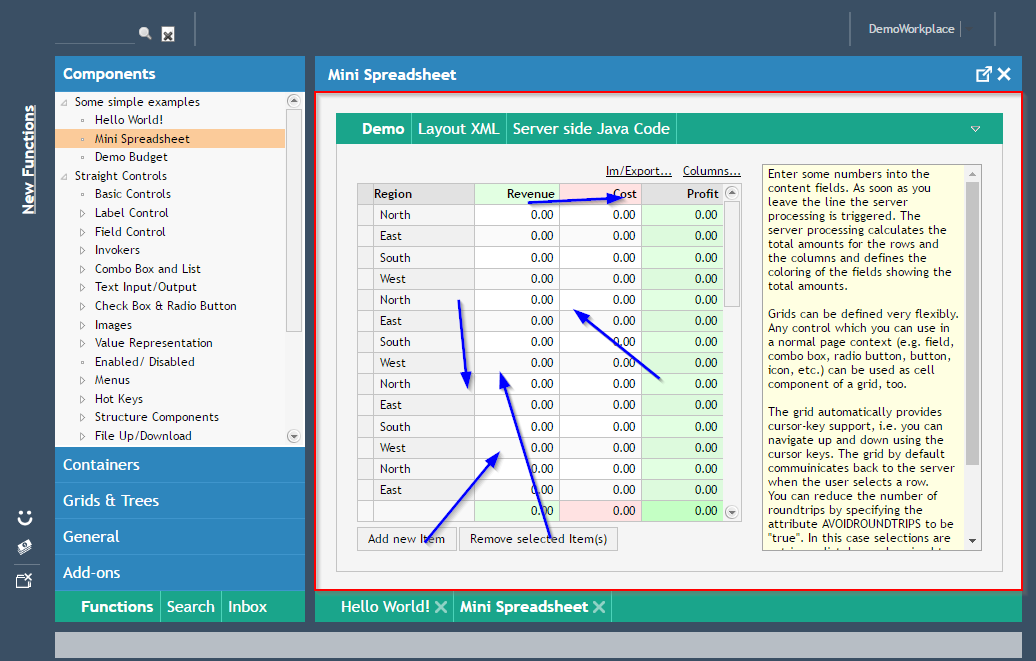1036x661 pixels.
Task: Pop out Mini Spreadsheet into new window
Action: pyautogui.click(x=984, y=74)
